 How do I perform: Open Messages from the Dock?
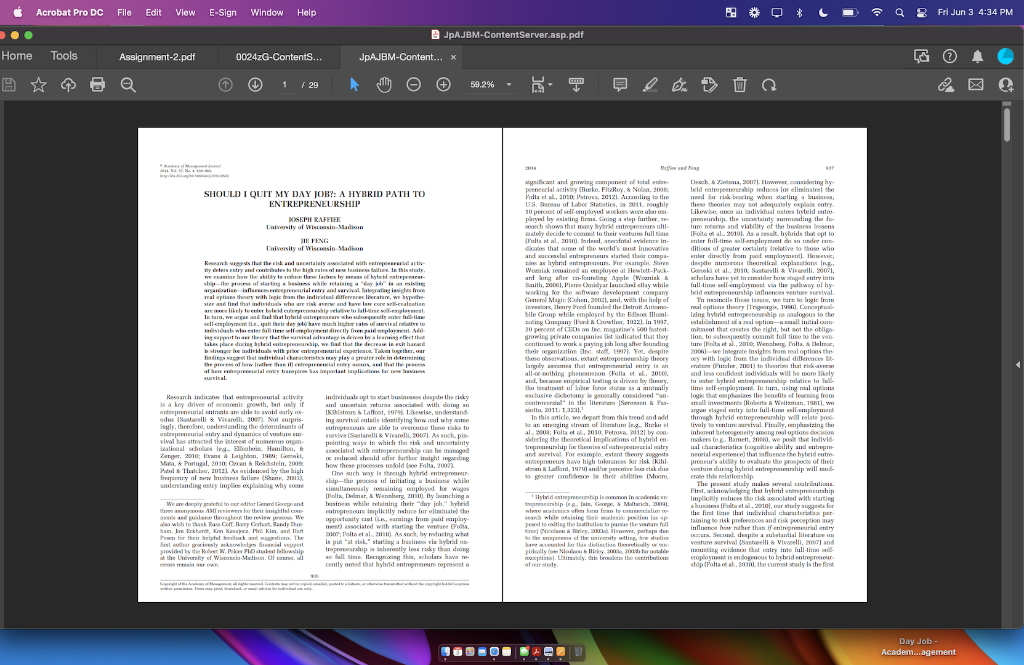[x=524, y=651]
